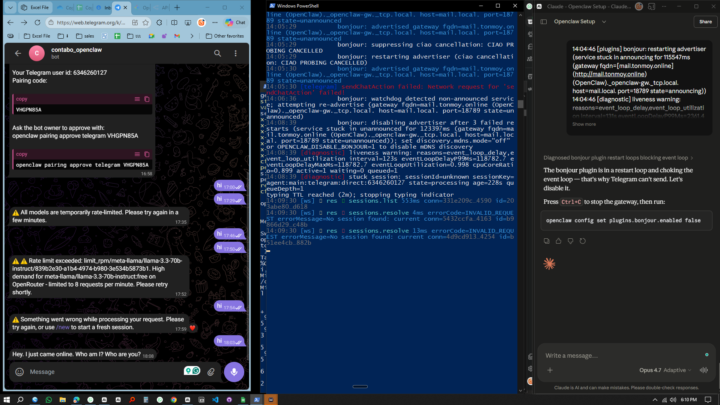Copy the Claude response with copy icon

546,241
